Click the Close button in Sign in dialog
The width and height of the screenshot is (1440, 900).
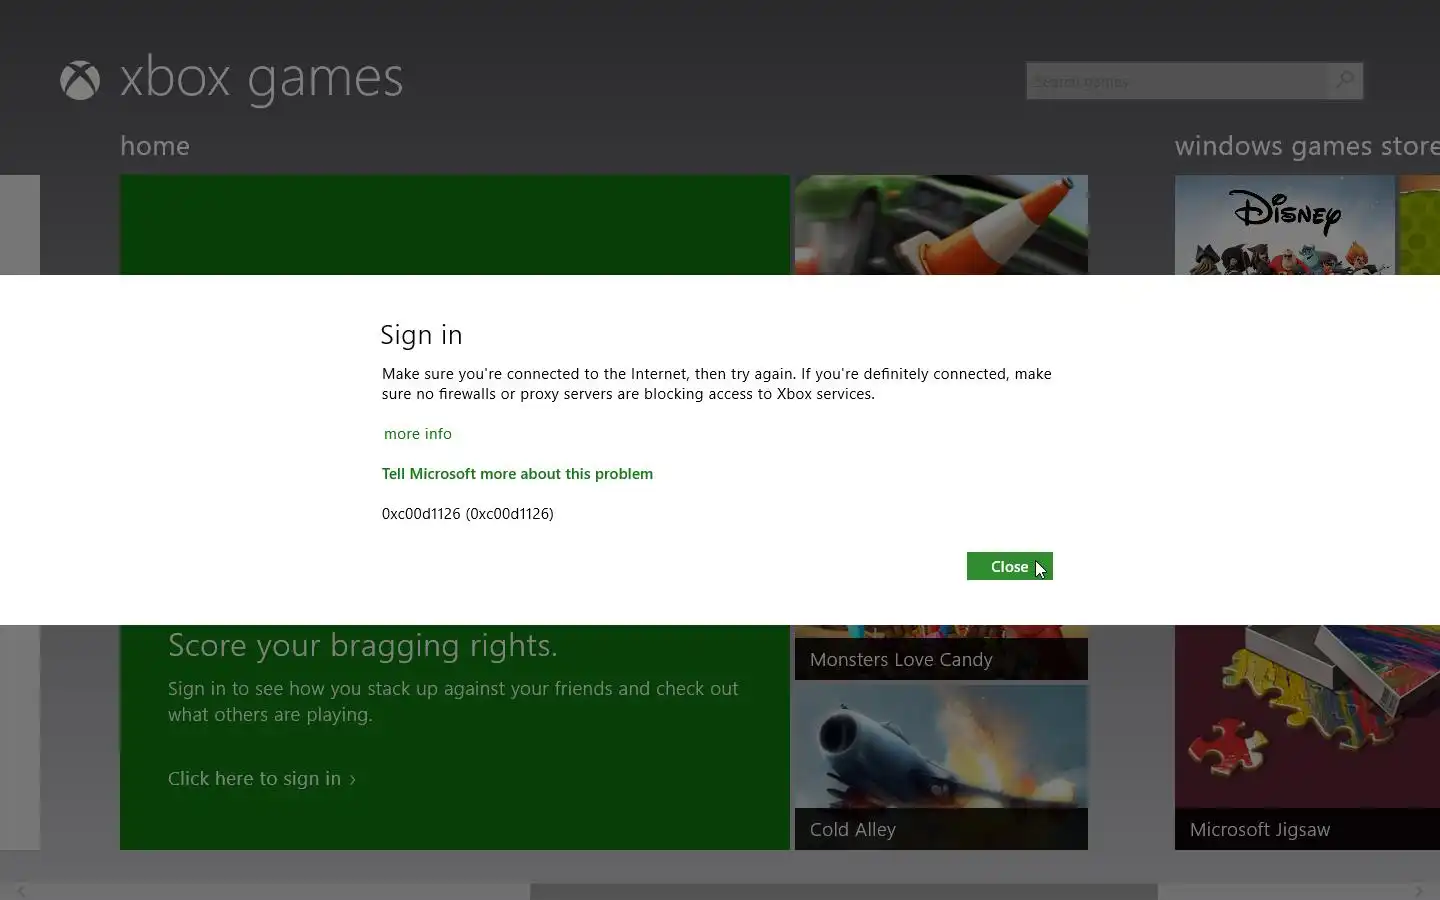point(1009,566)
